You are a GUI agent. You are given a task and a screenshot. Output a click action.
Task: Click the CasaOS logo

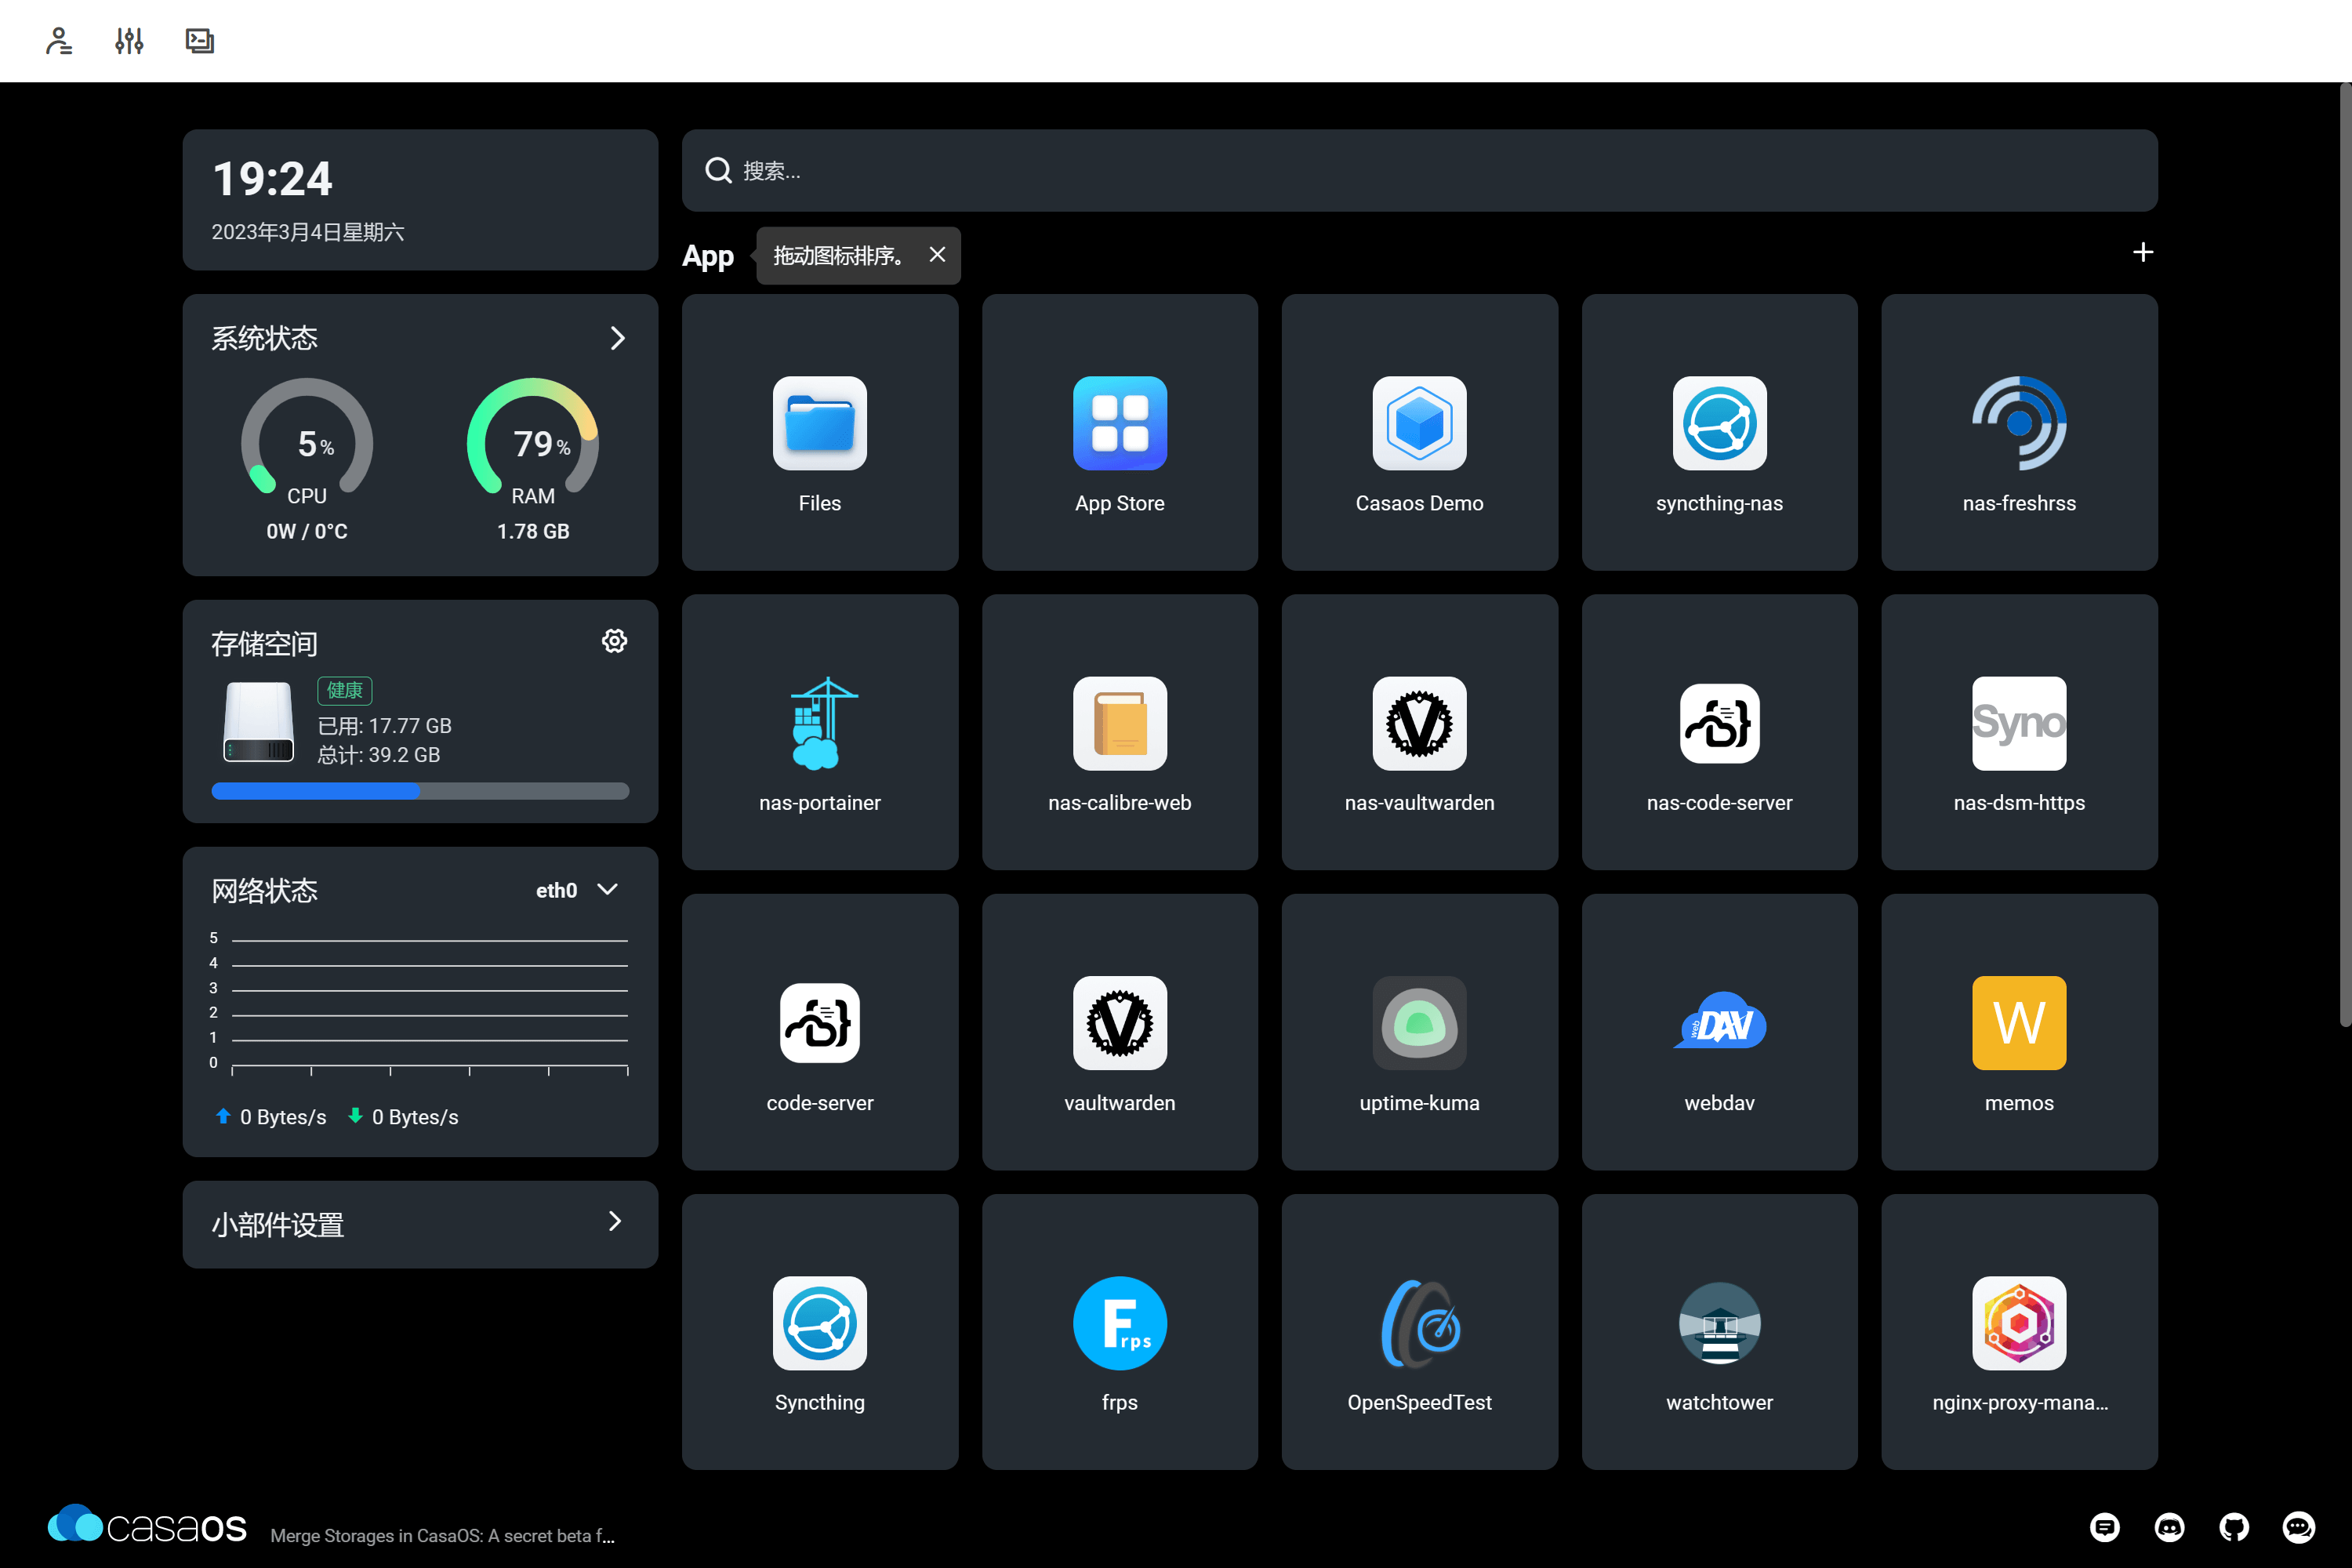click(x=147, y=1526)
